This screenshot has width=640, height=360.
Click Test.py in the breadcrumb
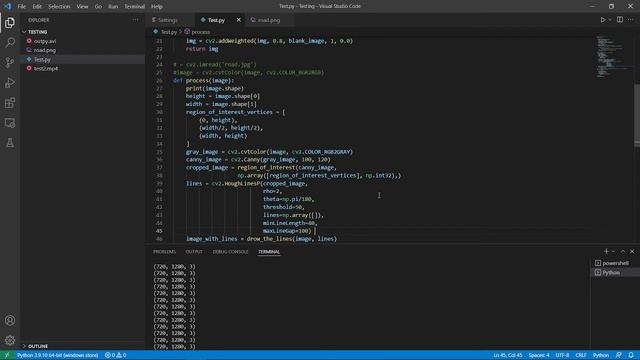tap(169, 32)
